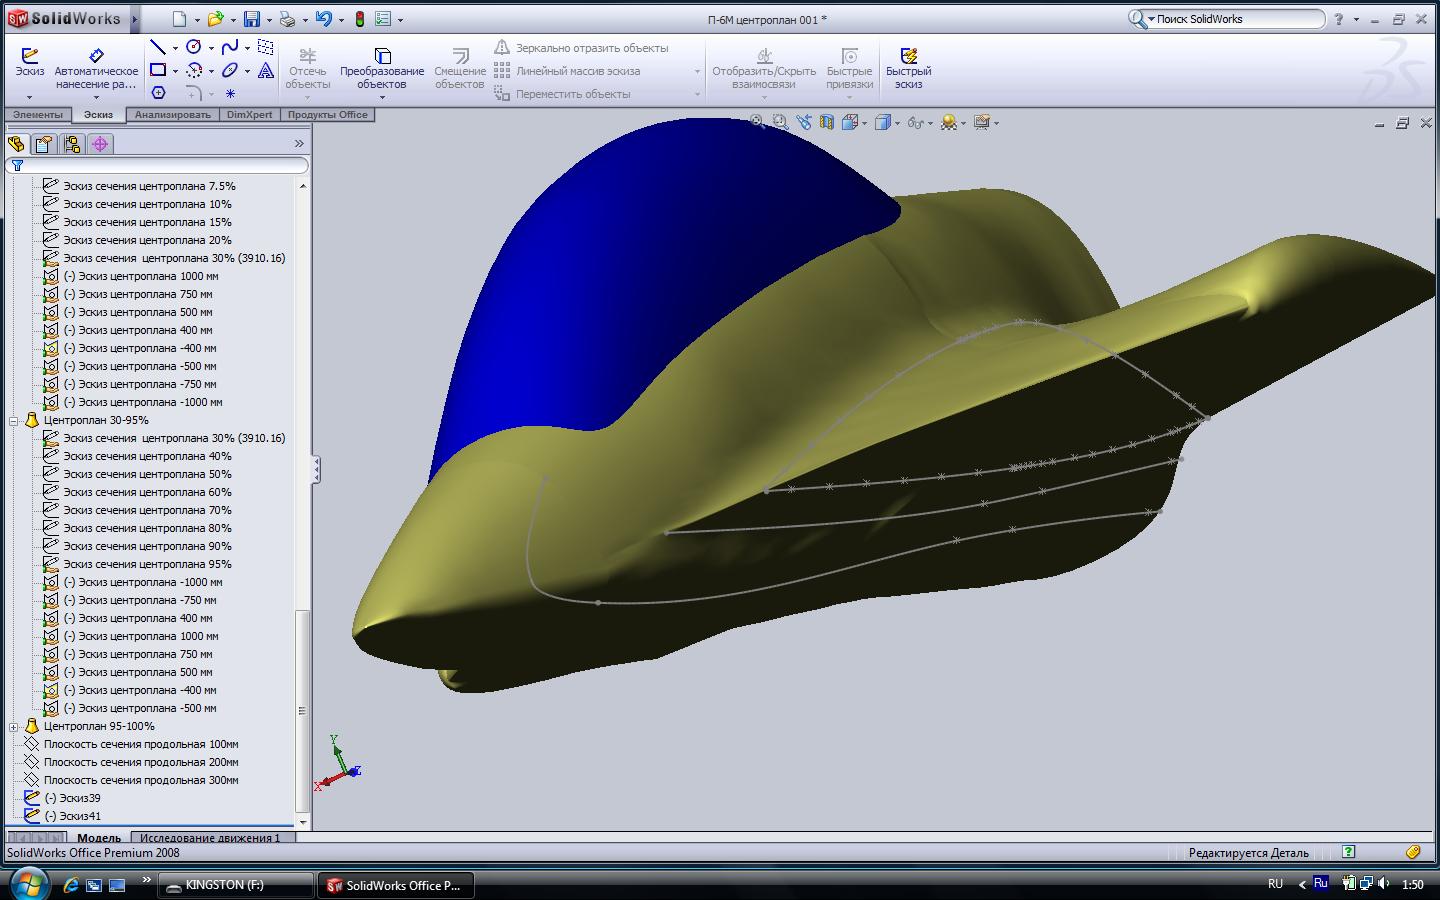Select Эскиз сечения центроплана 50% in tree

[147, 474]
